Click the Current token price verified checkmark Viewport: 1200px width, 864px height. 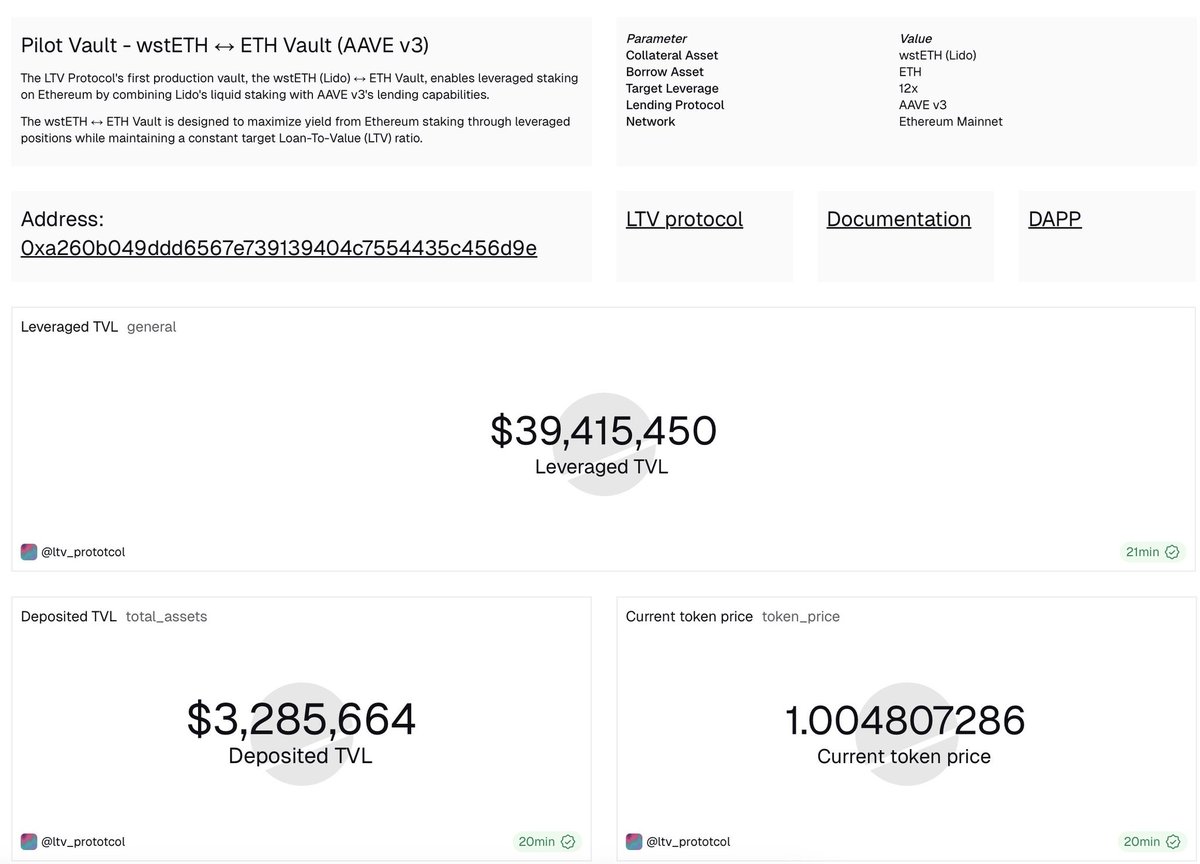[x=1173, y=842]
